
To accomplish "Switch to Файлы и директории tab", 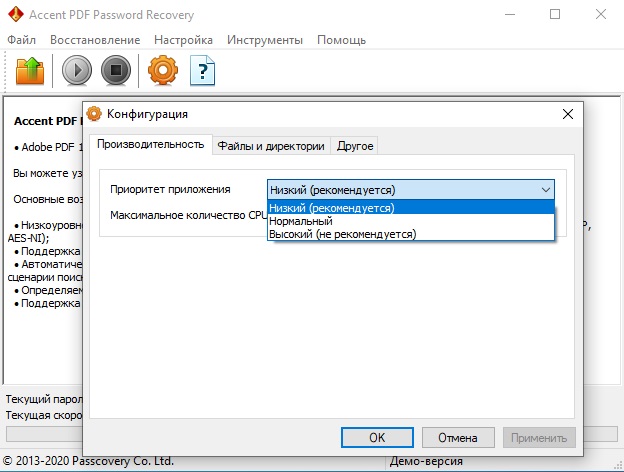I will pyautogui.click(x=271, y=146).
